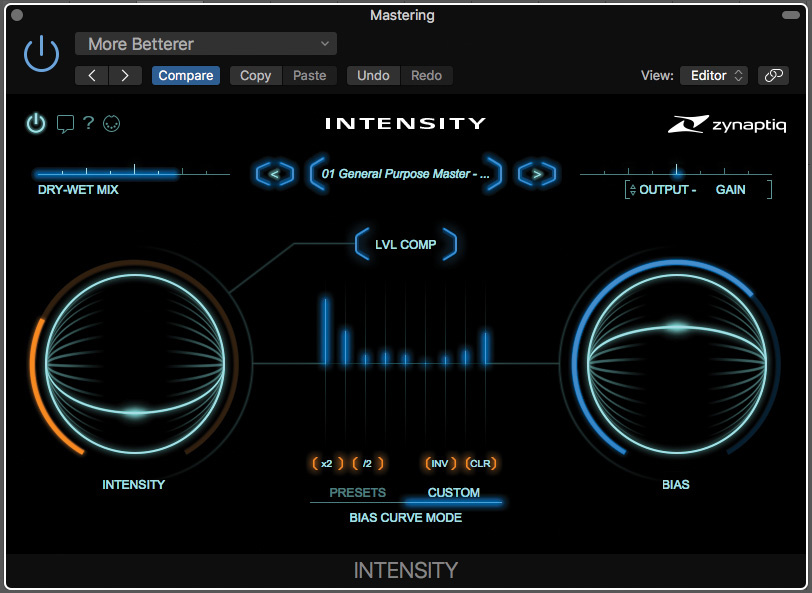Image resolution: width=812 pixels, height=593 pixels.
Task: Click the x2 bias curve button
Action: click(x=327, y=464)
